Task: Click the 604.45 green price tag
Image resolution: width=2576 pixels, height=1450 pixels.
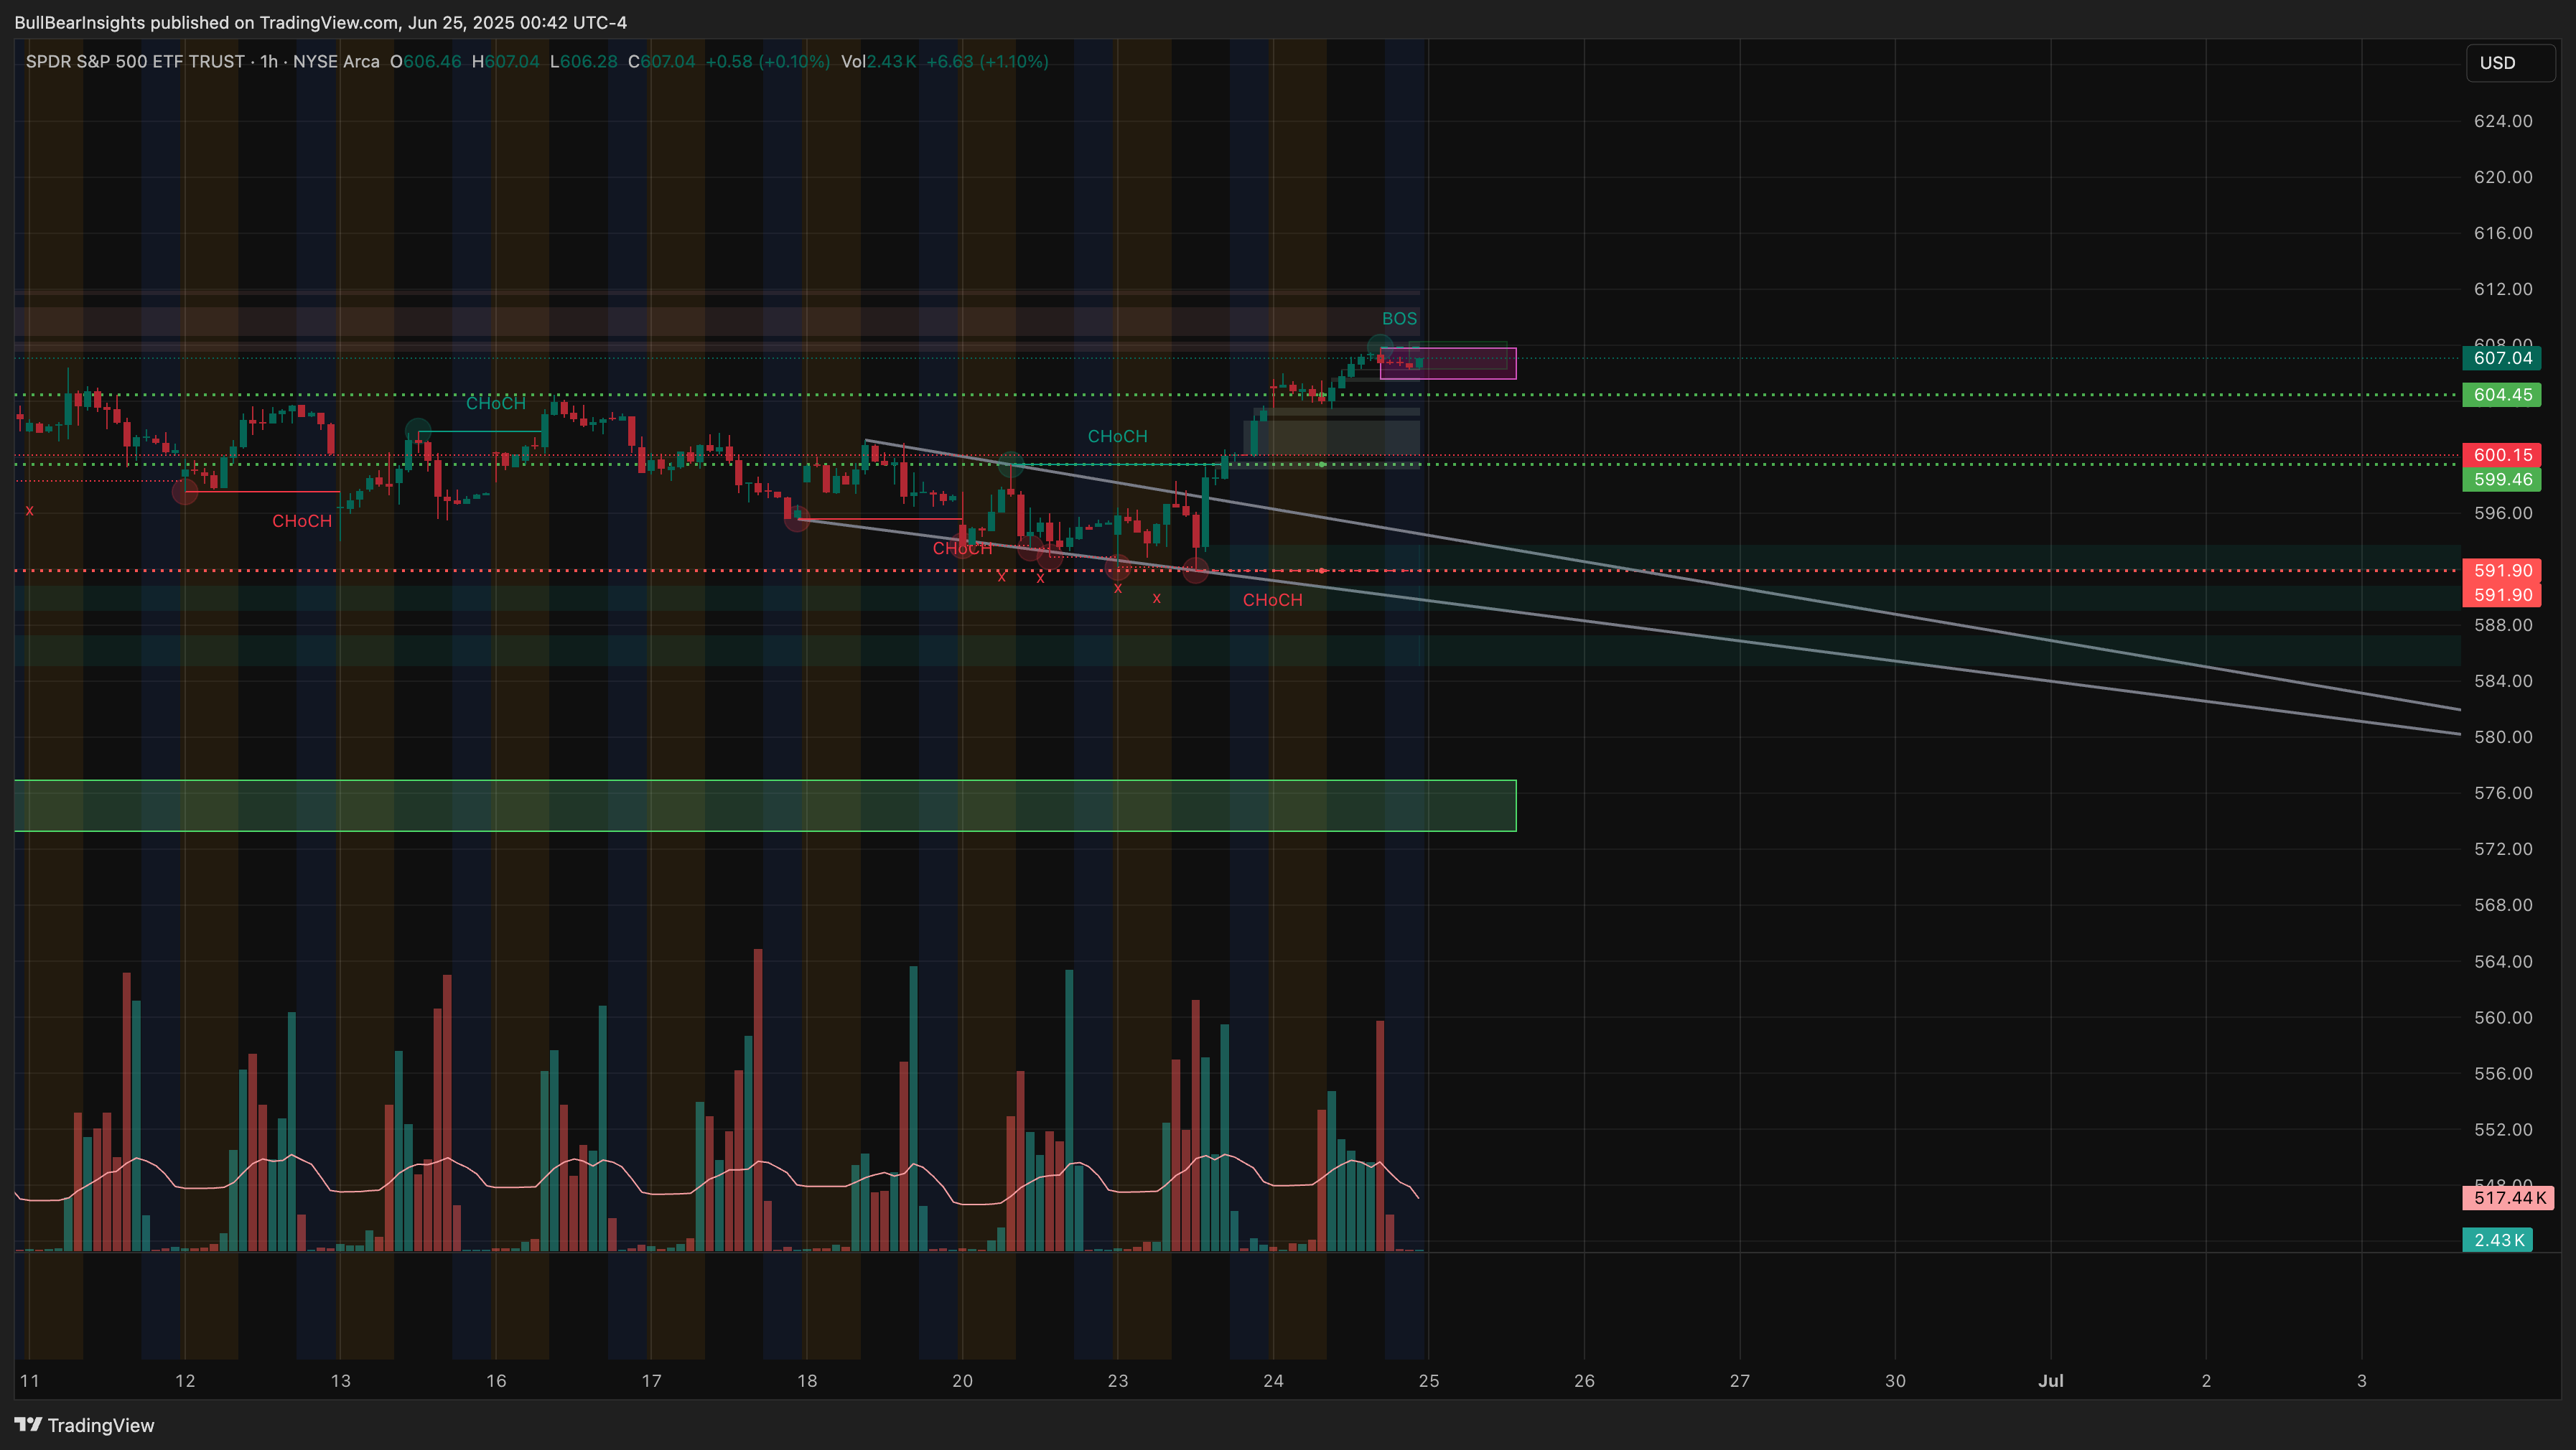Action: click(x=2503, y=395)
